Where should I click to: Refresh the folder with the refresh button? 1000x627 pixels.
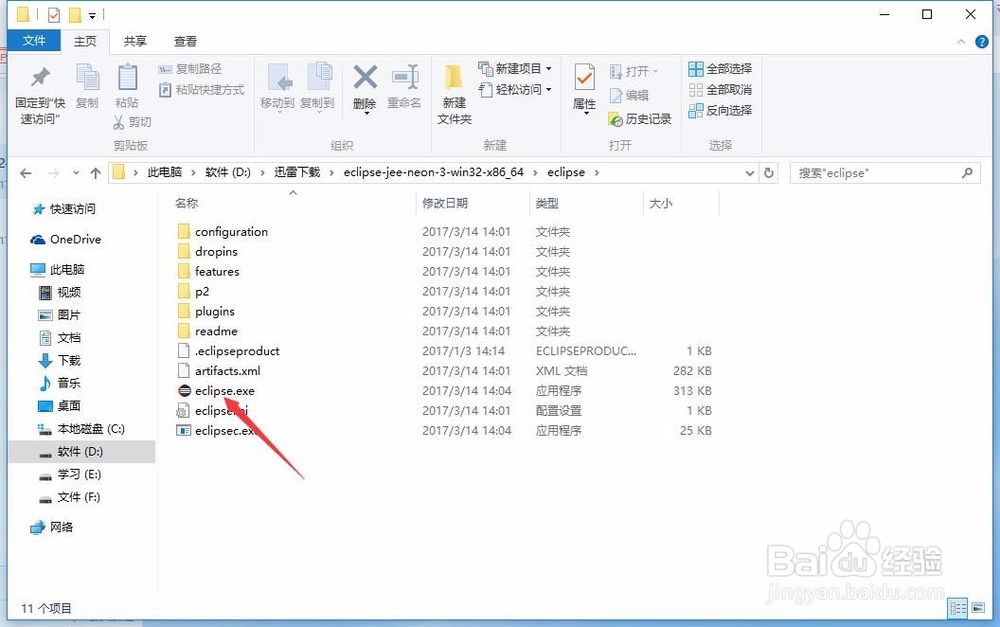769,172
